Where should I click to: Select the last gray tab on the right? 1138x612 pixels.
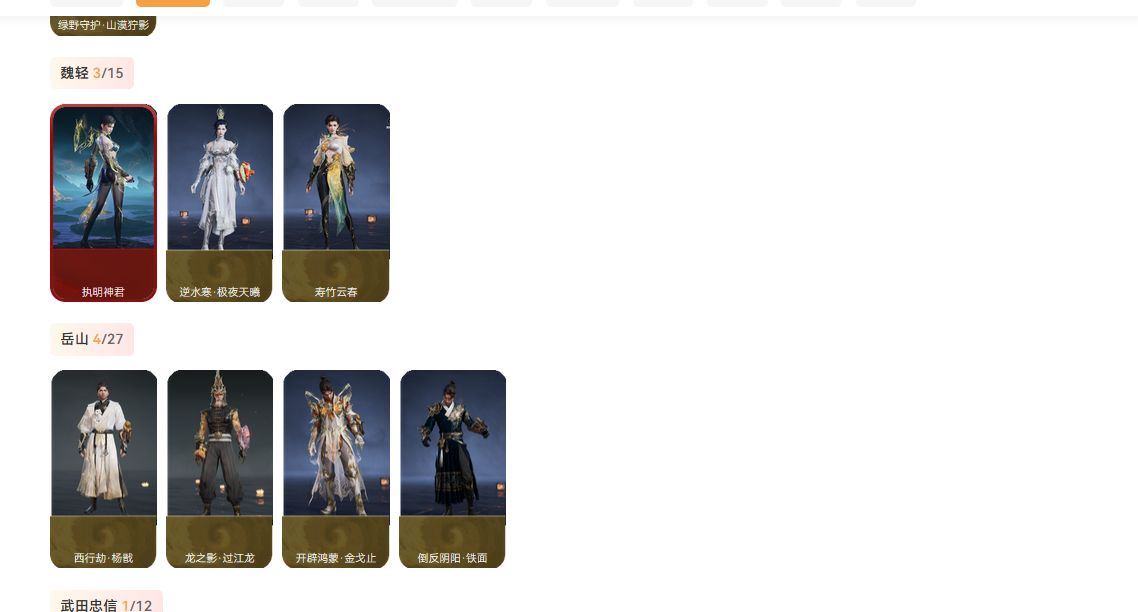pyautogui.click(x=885, y=3)
